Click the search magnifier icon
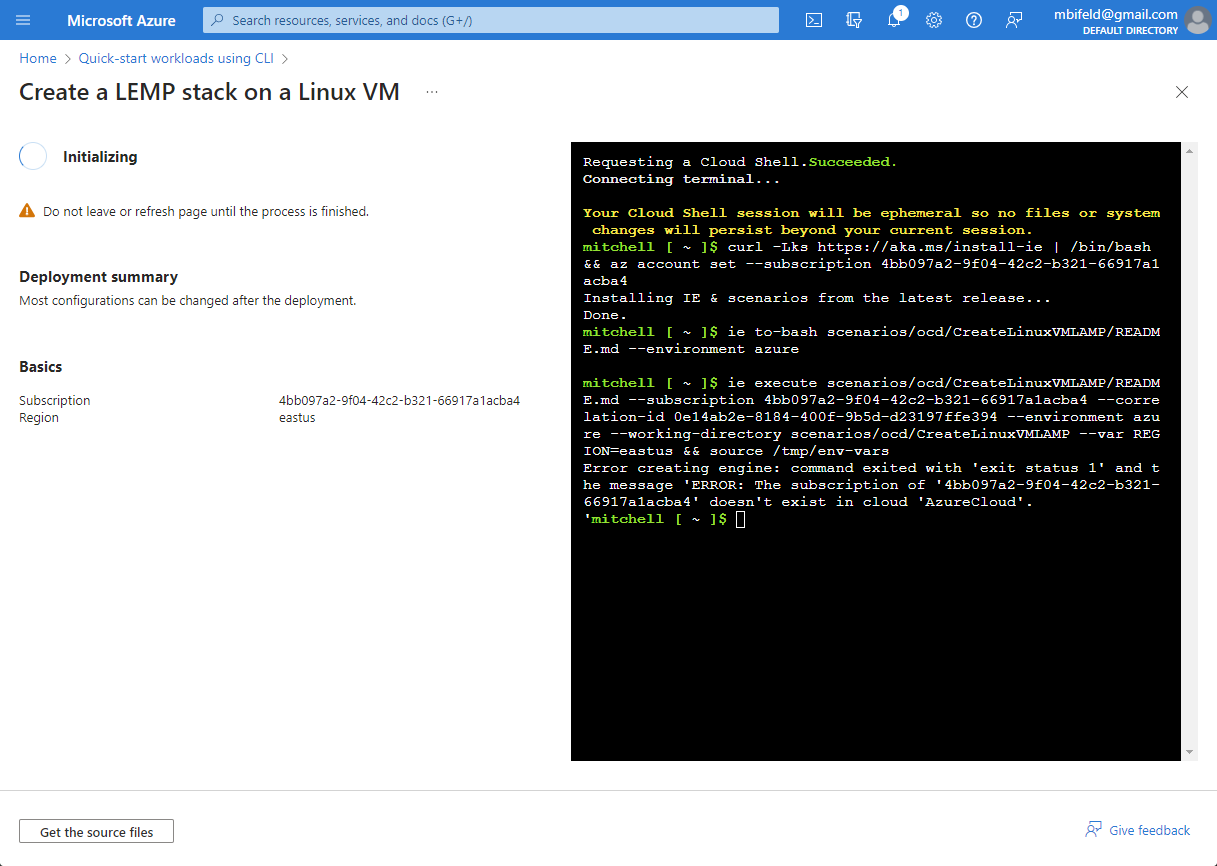Screen dimensions: 1217x866 point(218,20)
